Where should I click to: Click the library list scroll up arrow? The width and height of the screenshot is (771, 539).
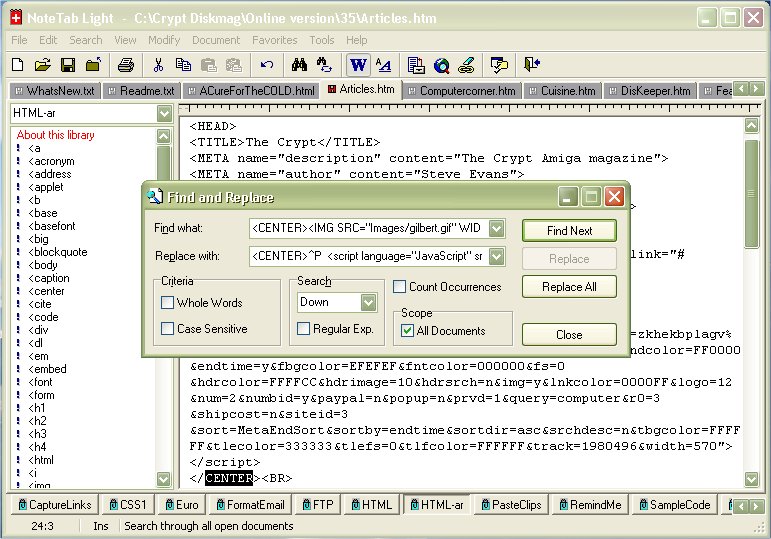164,136
